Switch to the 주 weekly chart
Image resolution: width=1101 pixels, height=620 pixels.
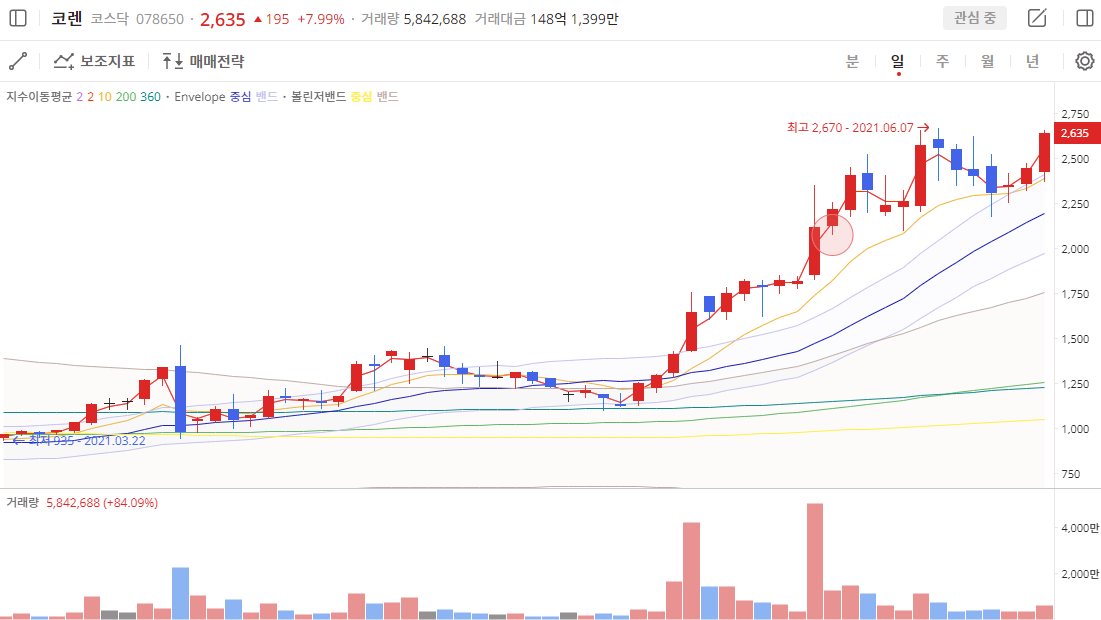click(942, 61)
